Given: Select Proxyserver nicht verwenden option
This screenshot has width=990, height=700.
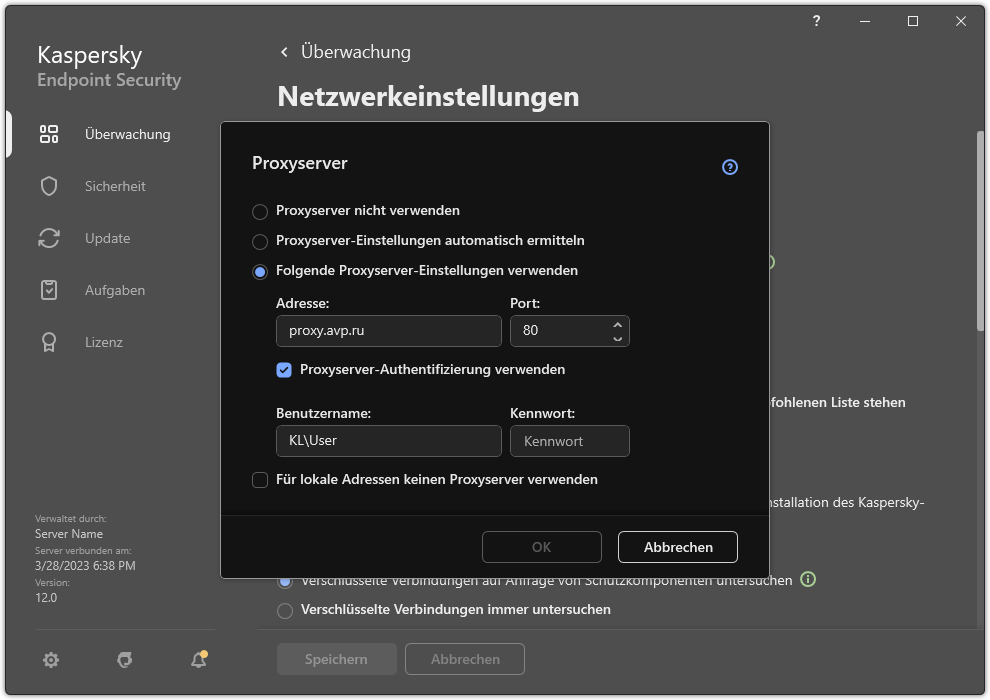Looking at the screenshot, I should coord(260,211).
